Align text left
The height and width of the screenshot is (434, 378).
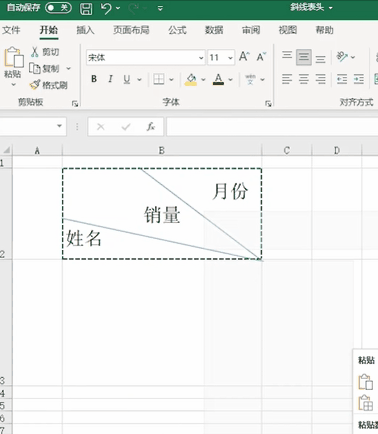click(287, 79)
